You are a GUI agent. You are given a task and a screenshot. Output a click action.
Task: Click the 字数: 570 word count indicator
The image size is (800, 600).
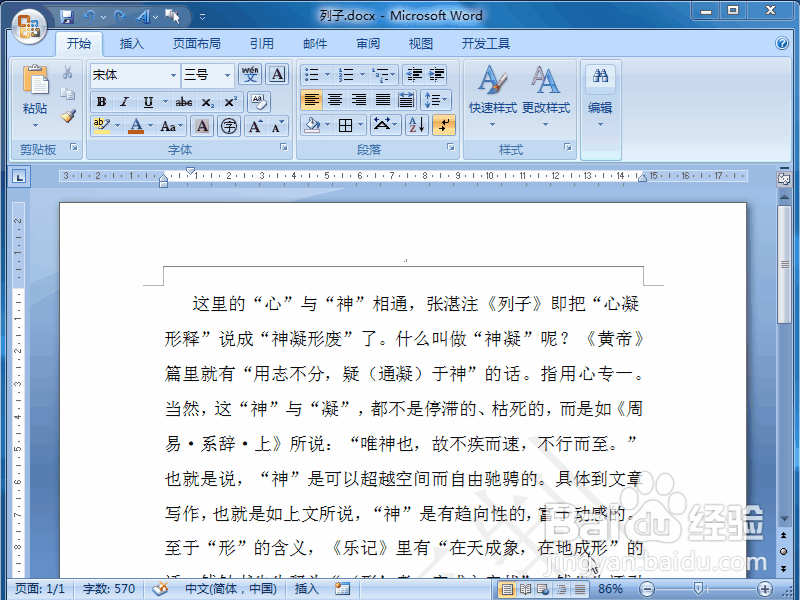click(x=107, y=590)
